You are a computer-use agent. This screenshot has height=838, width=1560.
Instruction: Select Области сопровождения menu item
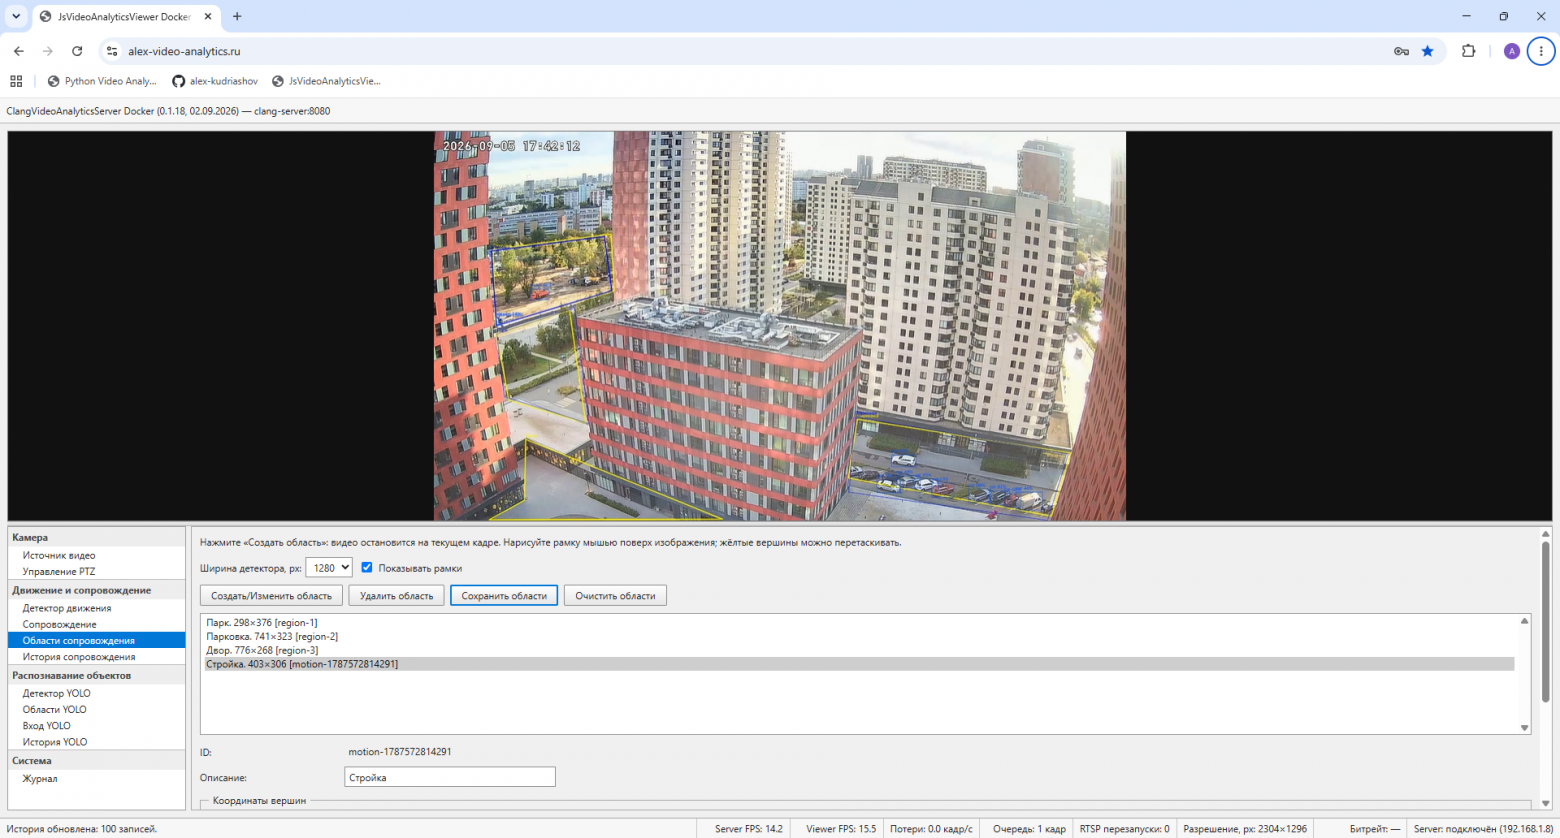click(x=96, y=640)
